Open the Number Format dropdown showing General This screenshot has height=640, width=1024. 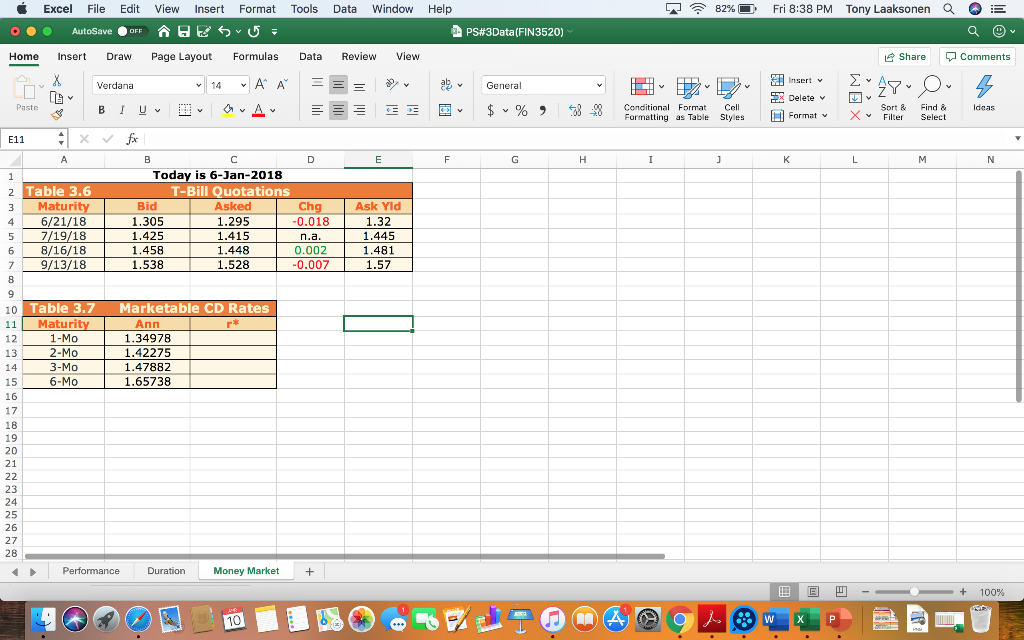pyautogui.click(x=543, y=86)
